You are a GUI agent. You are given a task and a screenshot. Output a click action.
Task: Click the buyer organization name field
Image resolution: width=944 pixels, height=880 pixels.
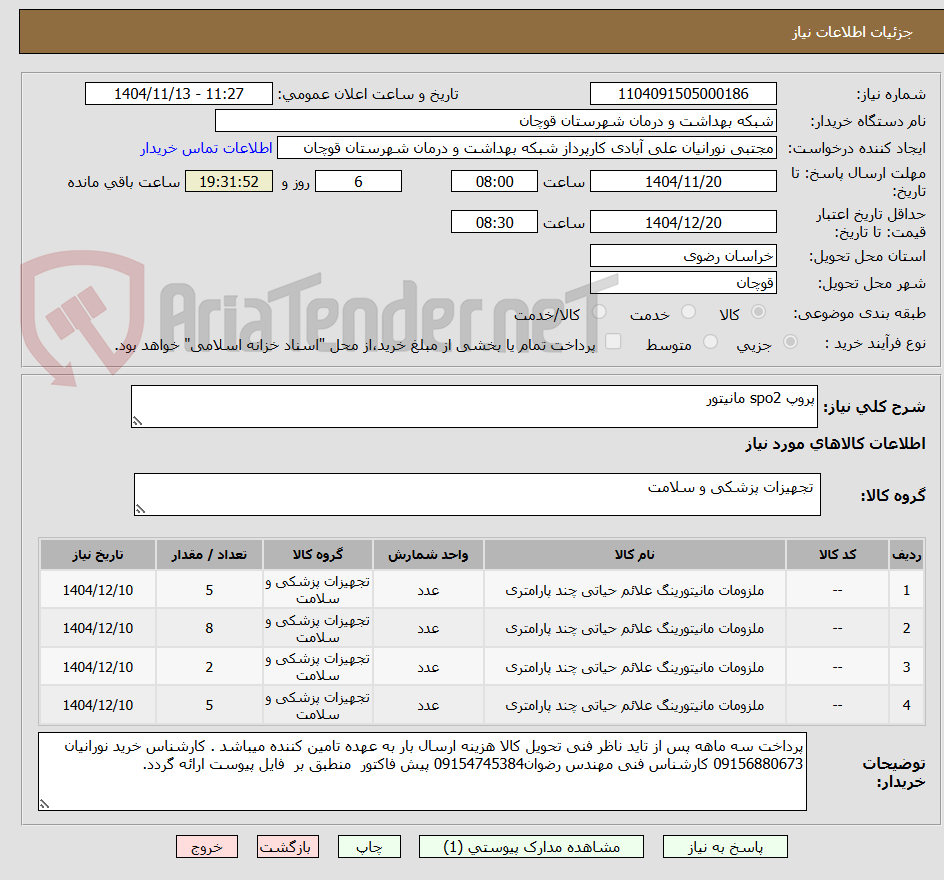click(x=495, y=121)
